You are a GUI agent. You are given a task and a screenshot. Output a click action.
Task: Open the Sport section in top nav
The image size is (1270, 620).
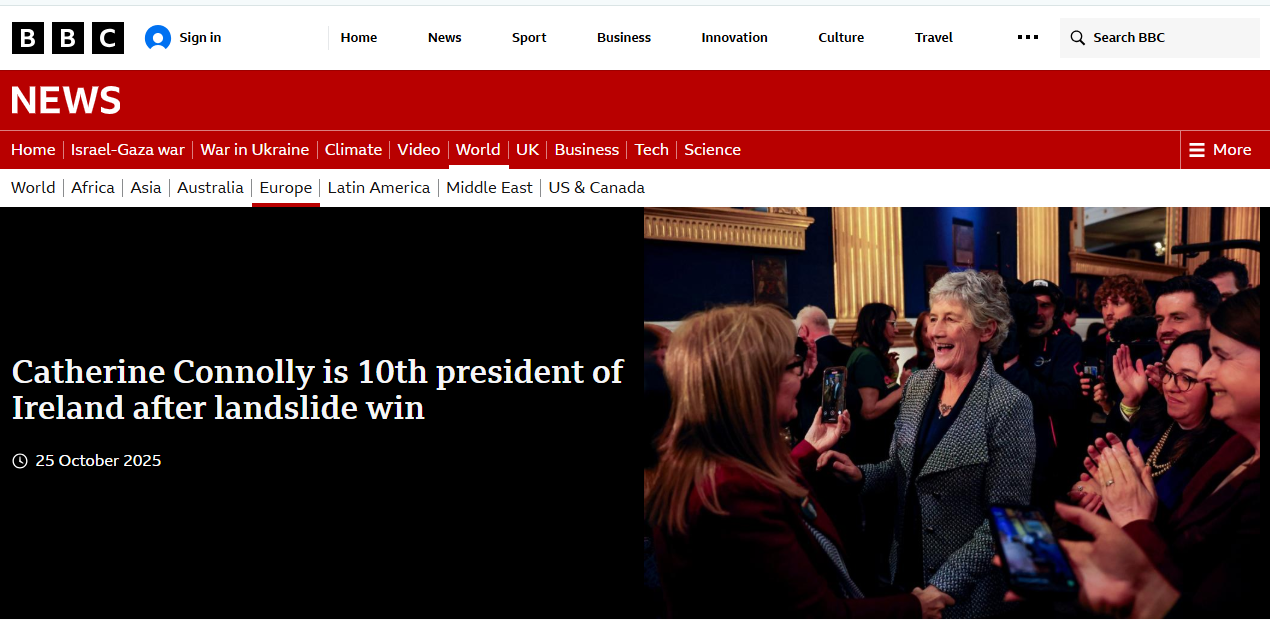pos(529,38)
